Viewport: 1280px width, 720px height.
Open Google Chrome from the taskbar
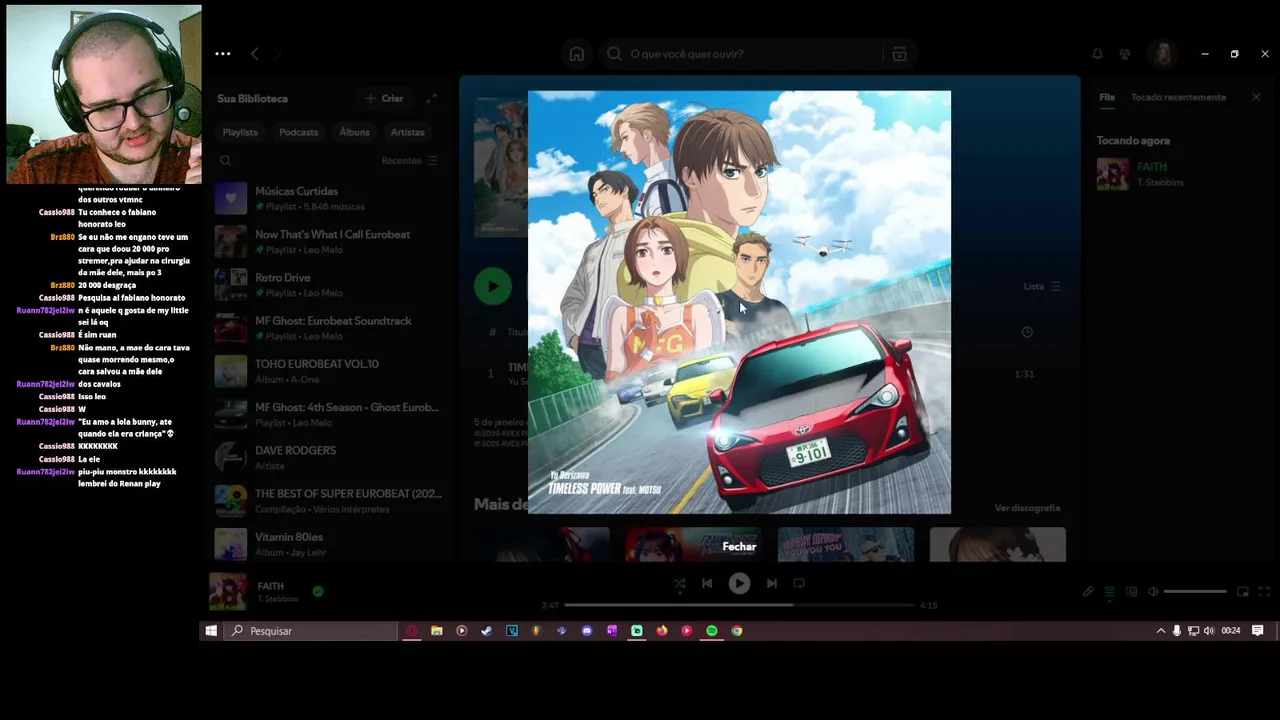click(737, 631)
